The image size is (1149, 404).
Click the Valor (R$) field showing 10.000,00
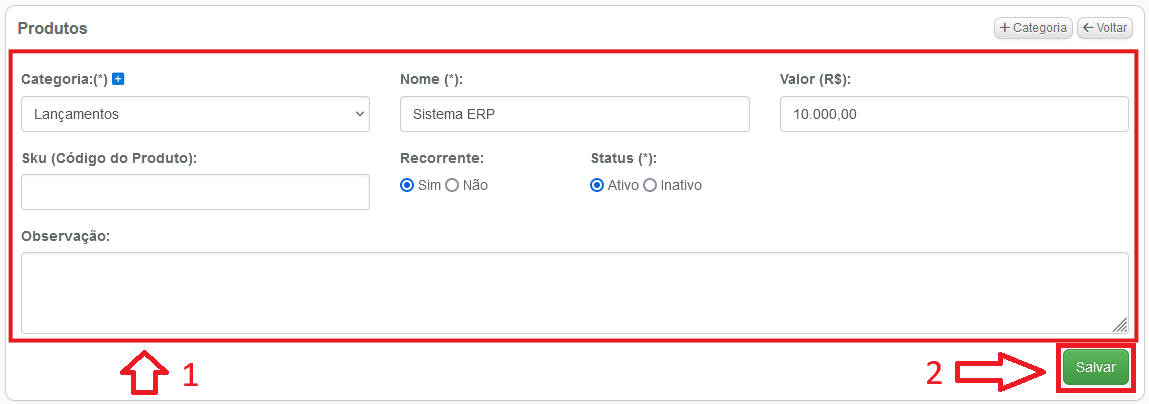pyautogui.click(x=954, y=114)
